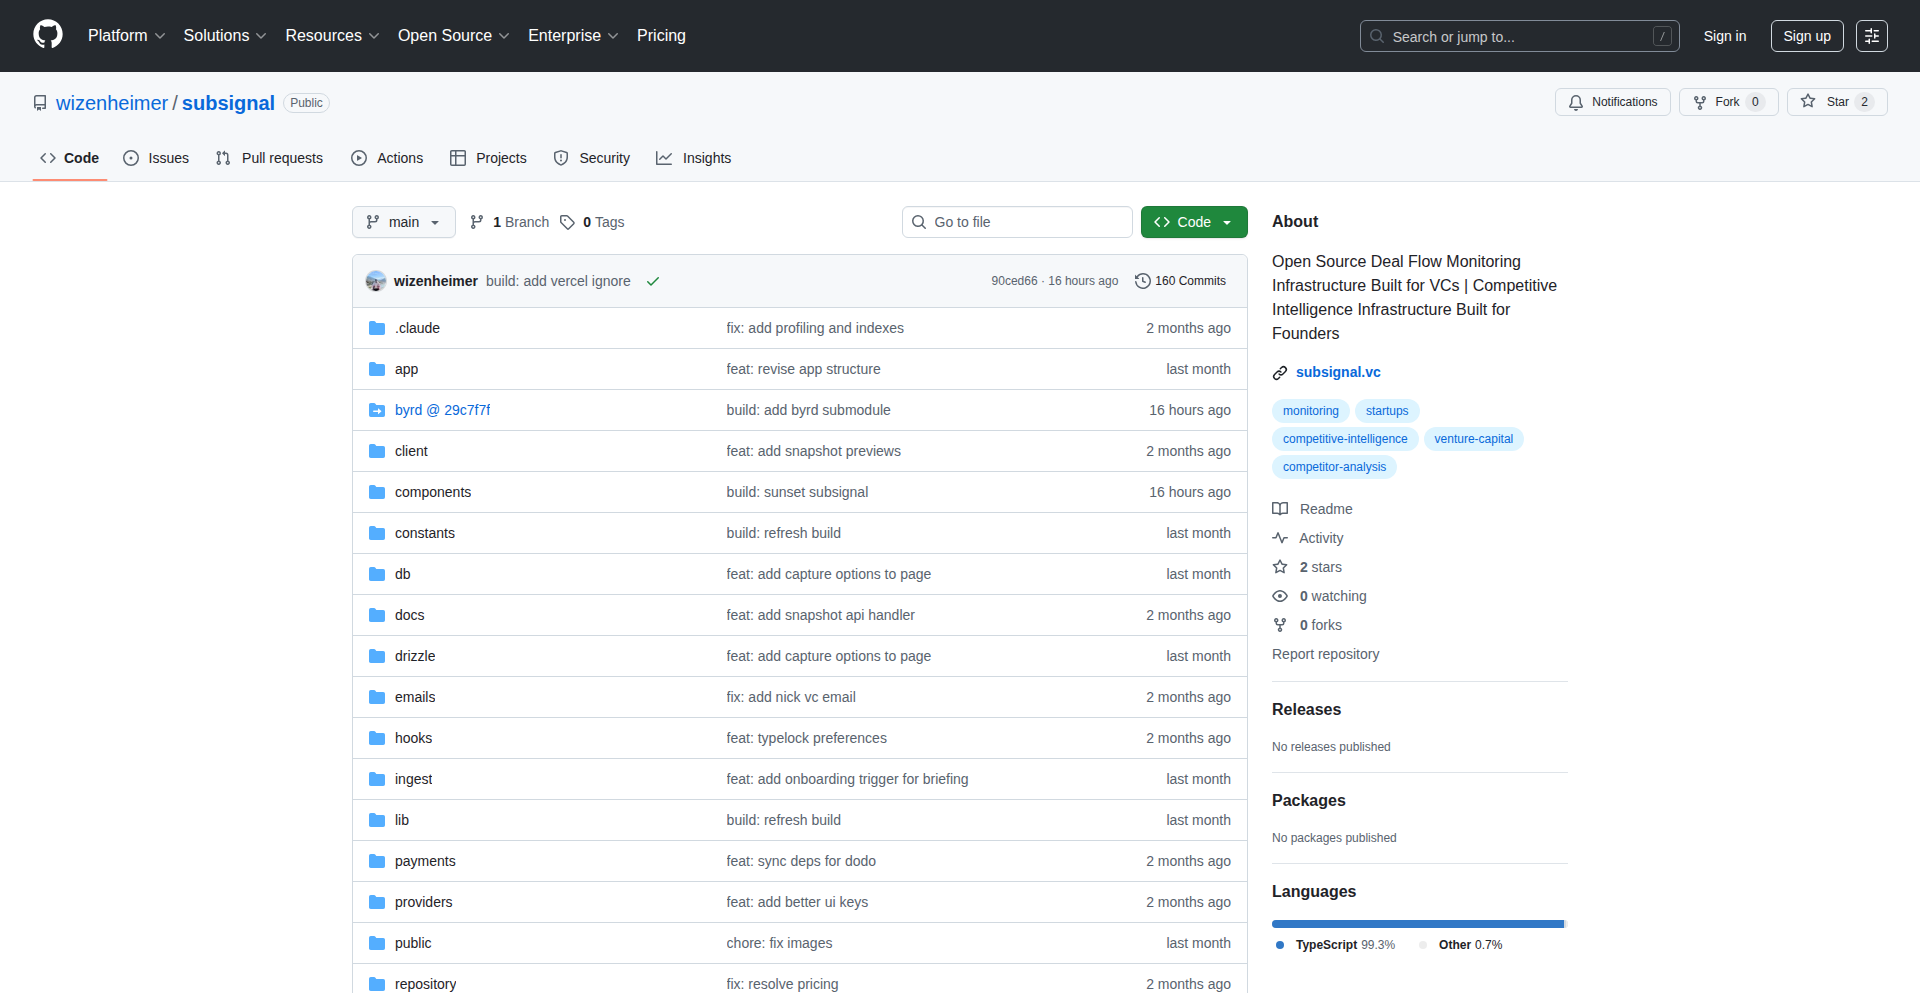Viewport: 1920px width, 993px height.
Task: Open the 0 Tags page
Action: pyautogui.click(x=592, y=222)
